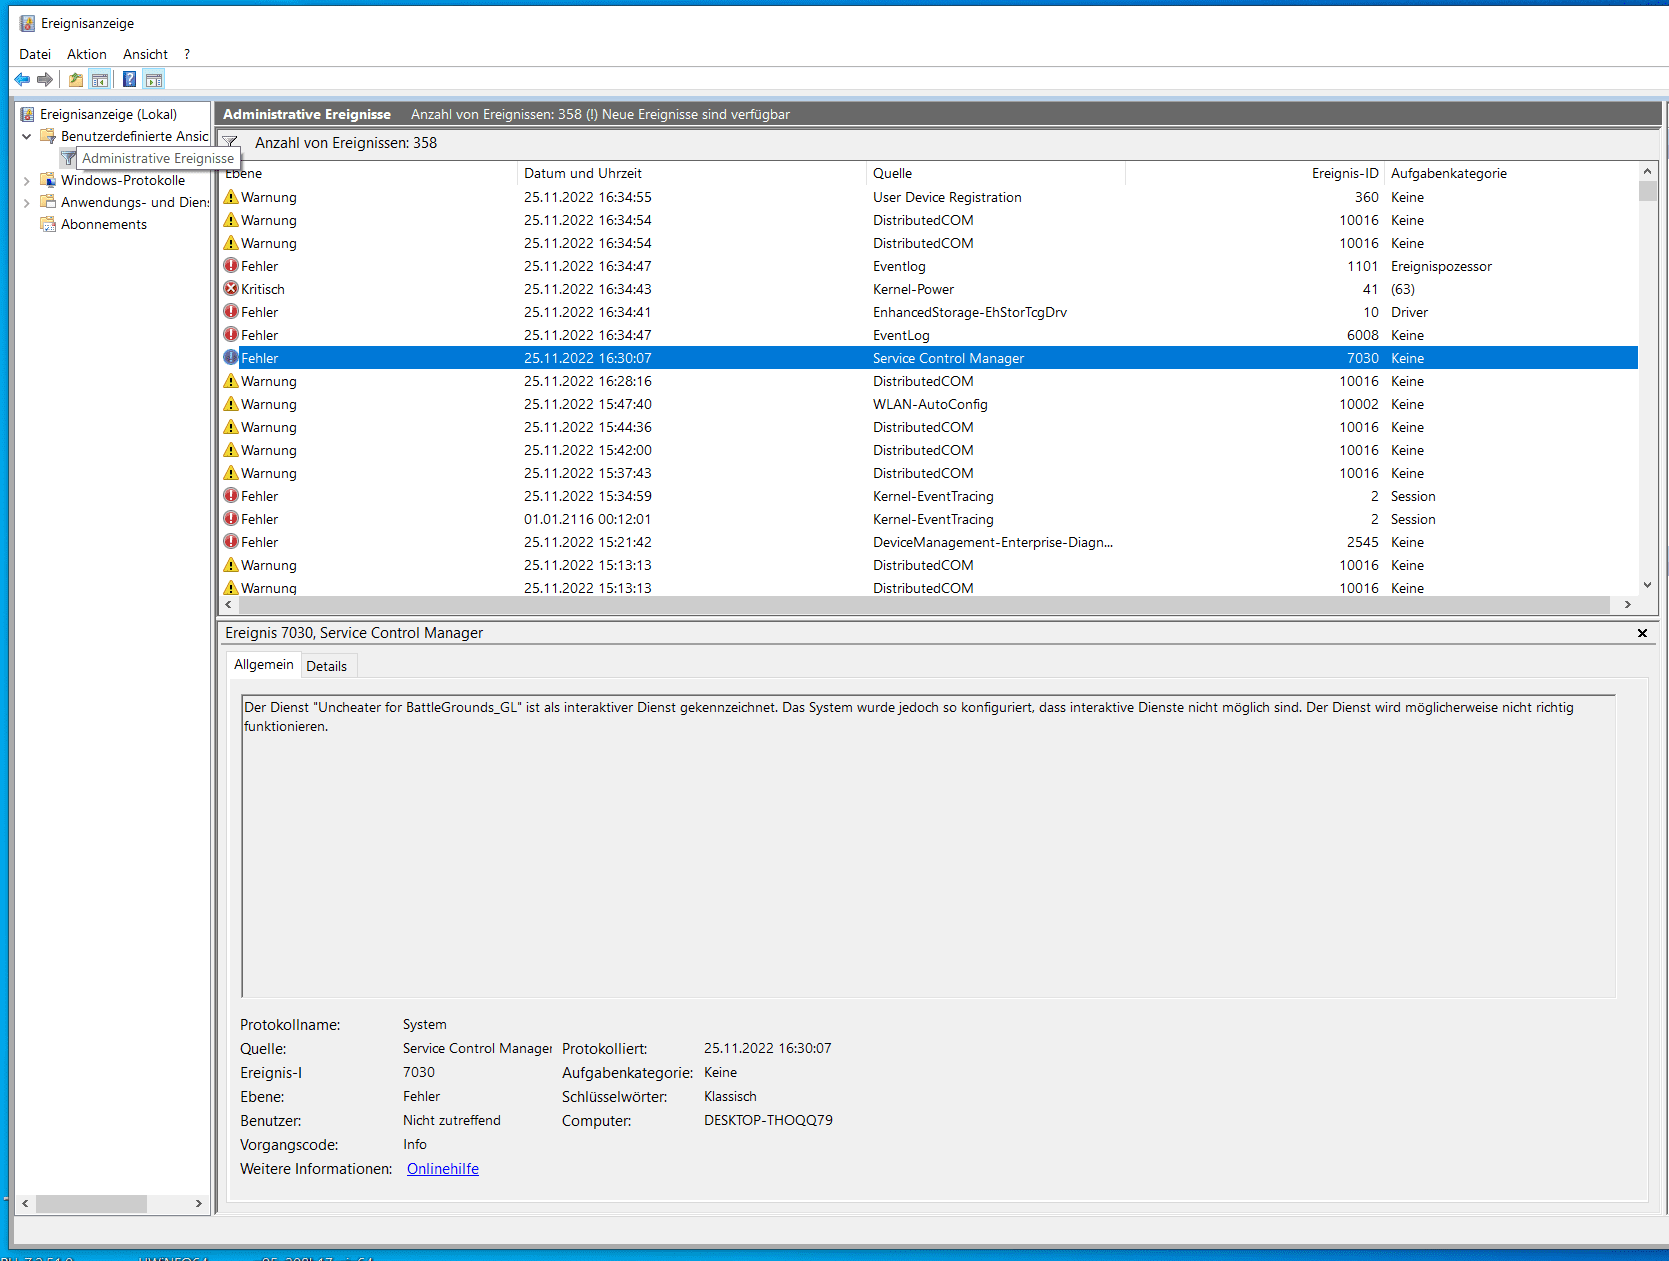This screenshot has width=1669, height=1261.
Task: Open the Onlinehilfe link
Action: 443,1169
